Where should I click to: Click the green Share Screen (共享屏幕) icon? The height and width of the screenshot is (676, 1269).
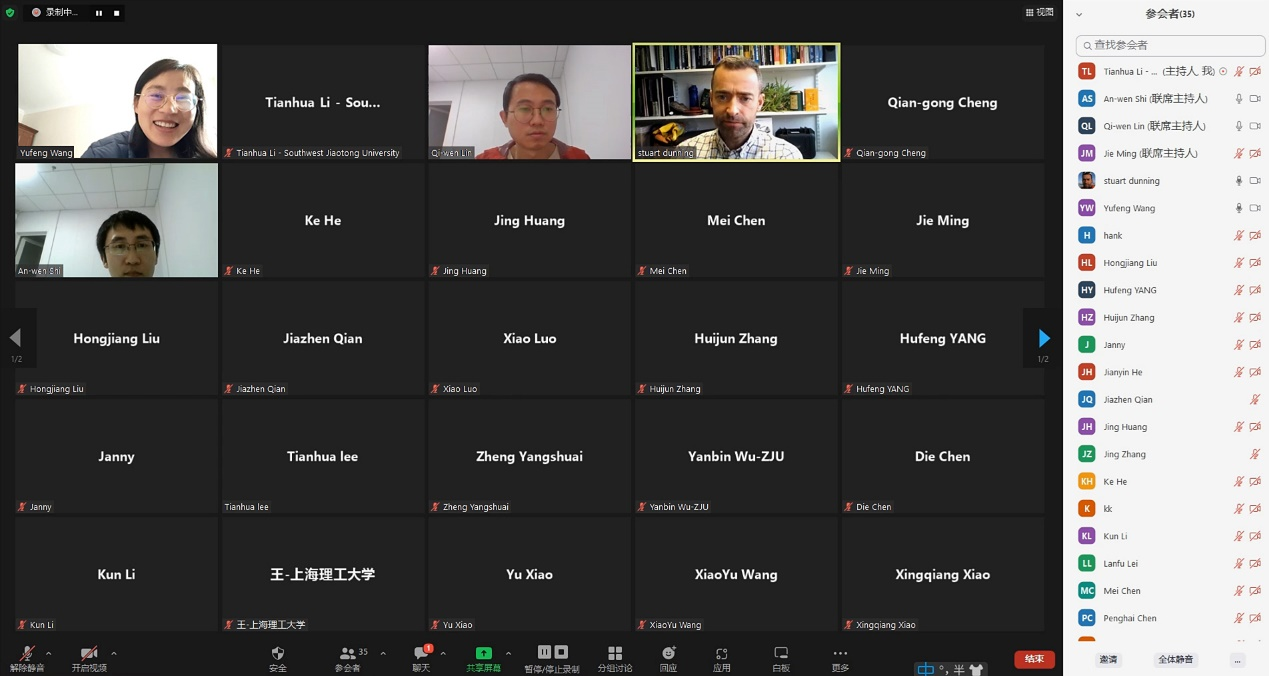click(x=483, y=653)
